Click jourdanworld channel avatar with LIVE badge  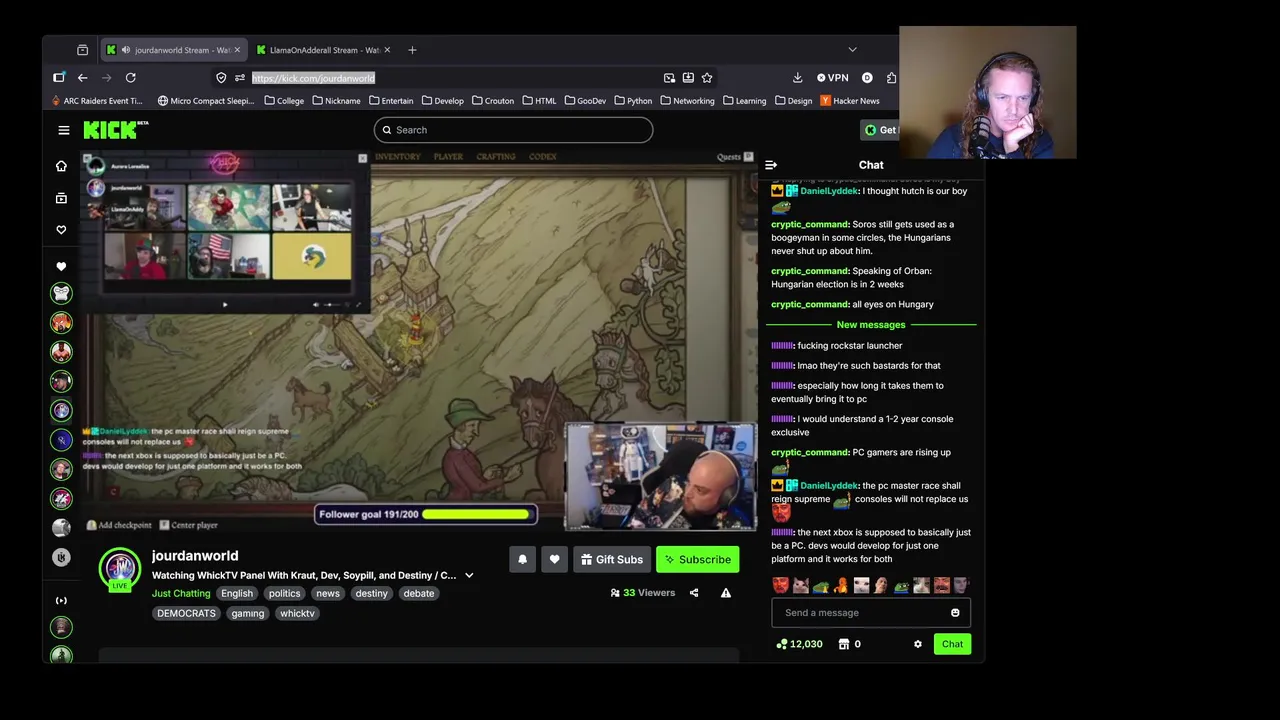click(120, 568)
